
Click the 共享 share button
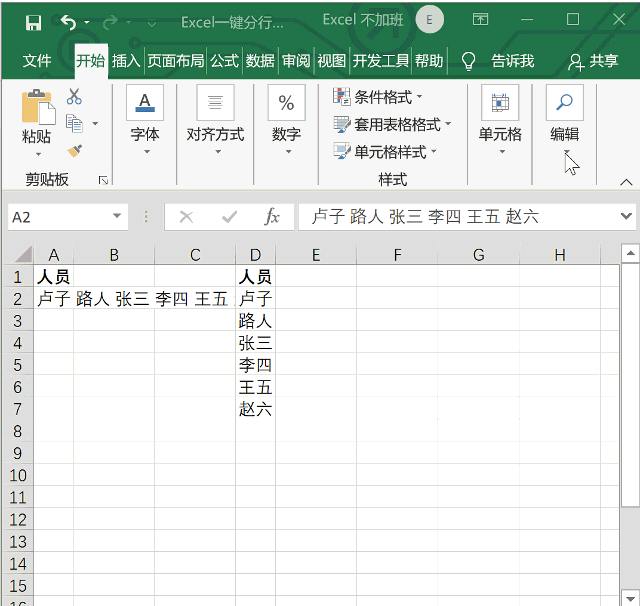[593, 61]
